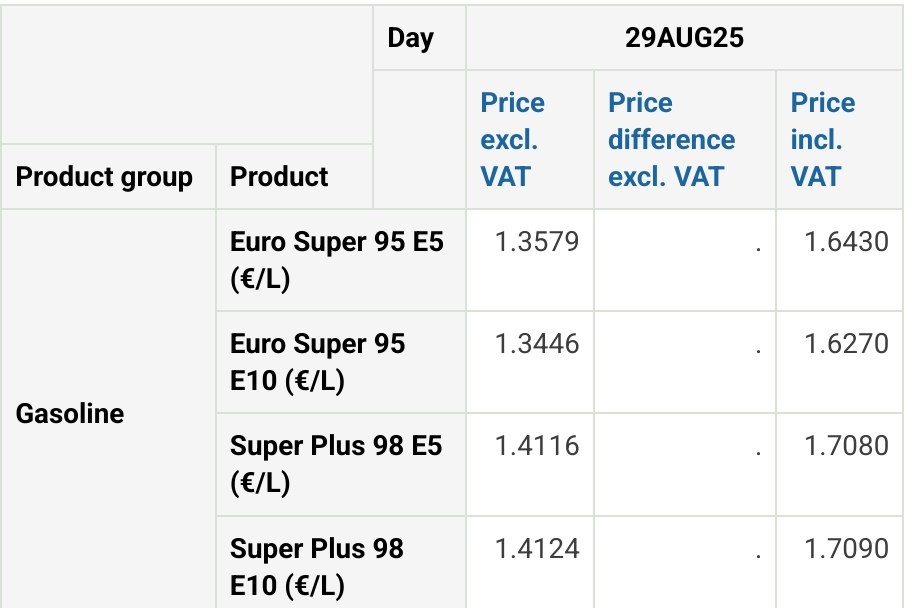Open the Price difference excl. VAT link
The height and width of the screenshot is (608, 912).
671,140
